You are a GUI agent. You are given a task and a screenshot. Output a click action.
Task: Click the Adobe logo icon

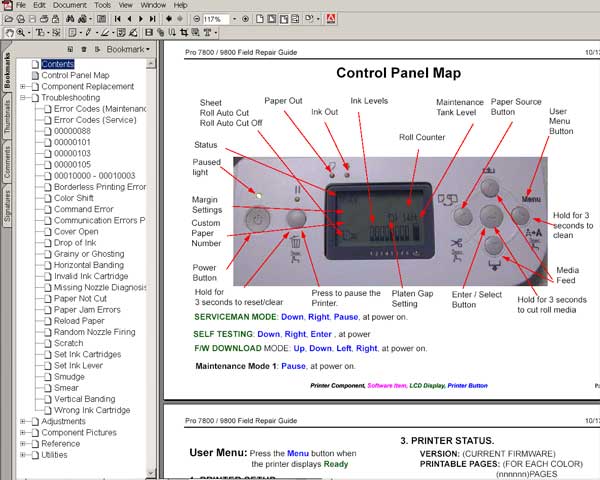click(331, 19)
